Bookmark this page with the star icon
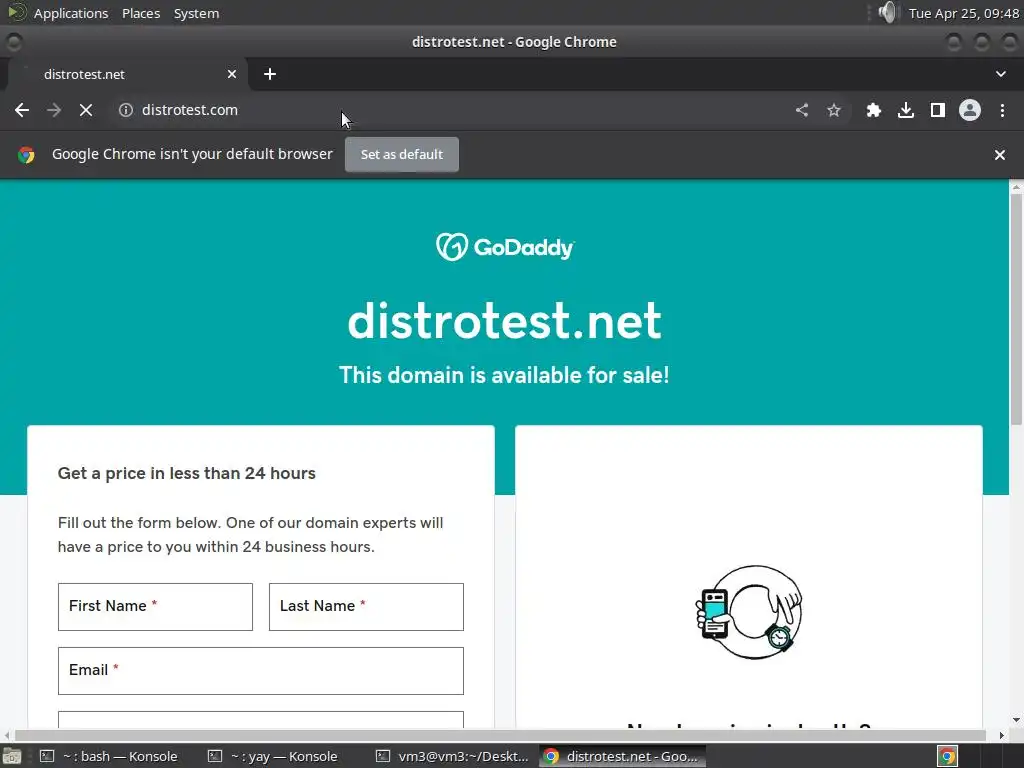This screenshot has height=768, width=1024. [834, 110]
